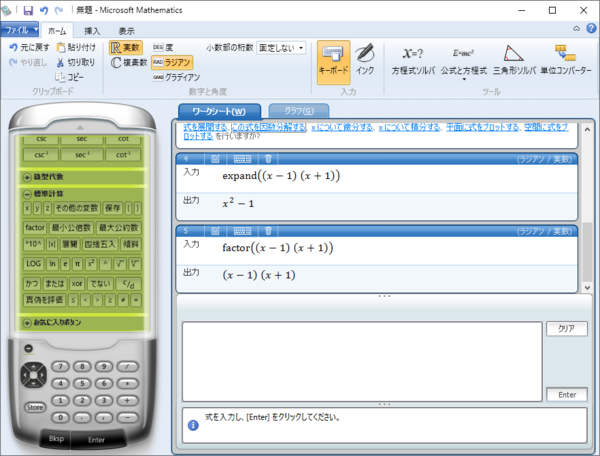Click the Save icon in title bar
This screenshot has height=456, width=600.
[x=28, y=10]
